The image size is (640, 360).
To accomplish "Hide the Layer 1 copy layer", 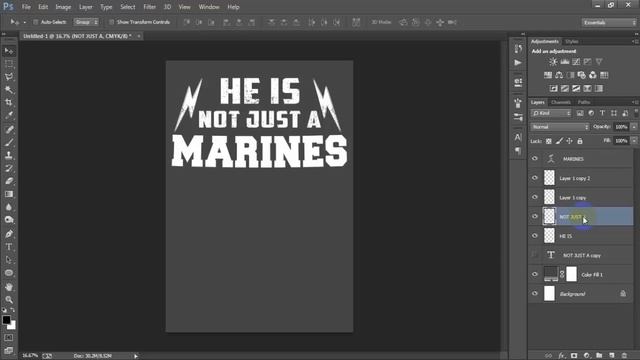I will tap(535, 197).
